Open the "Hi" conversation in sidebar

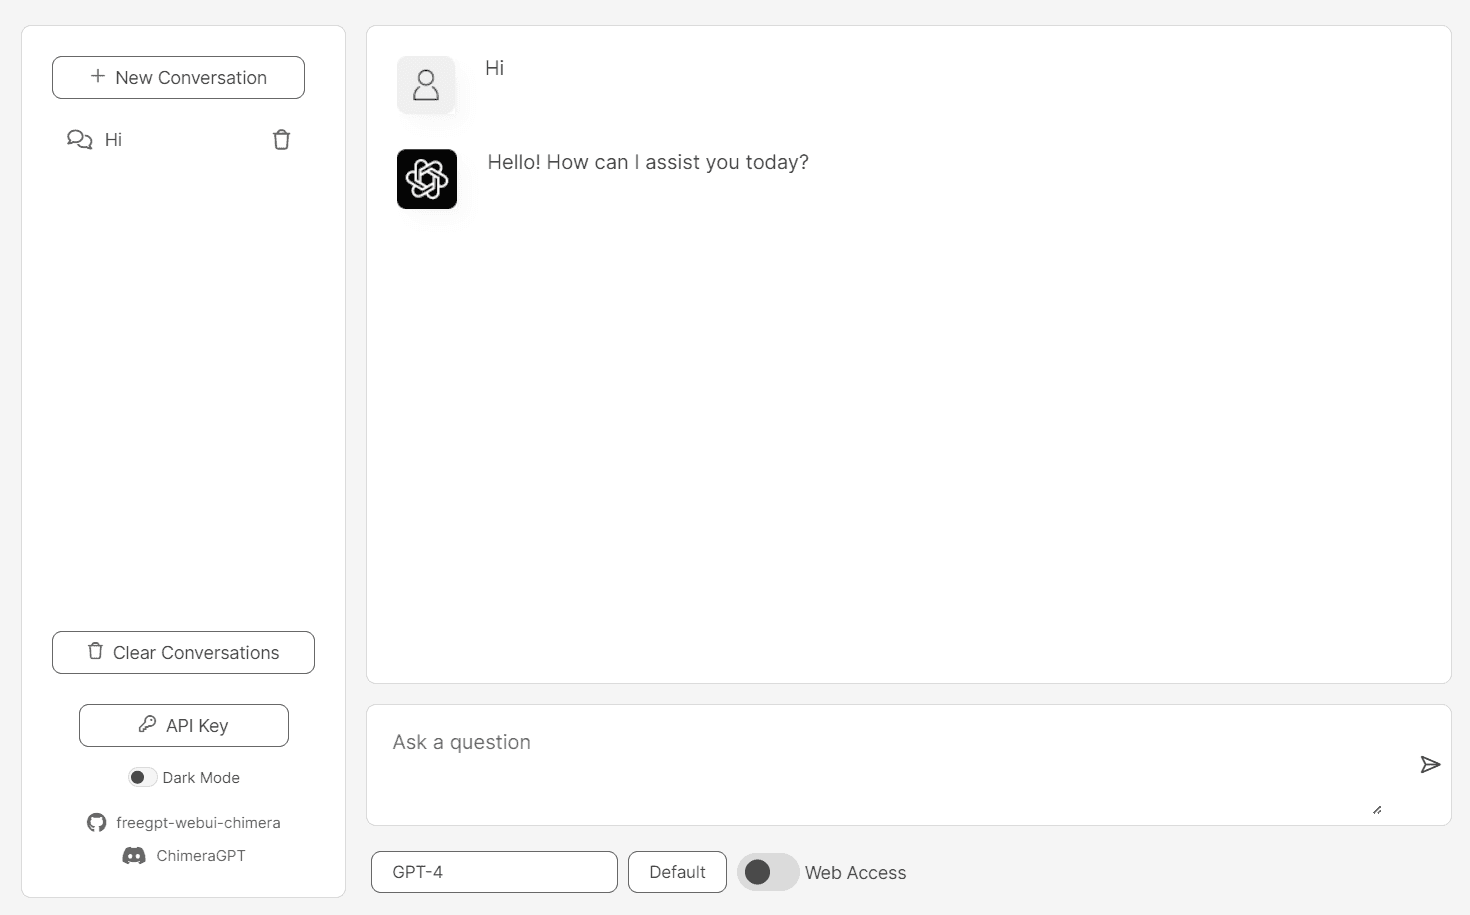pyautogui.click(x=114, y=140)
